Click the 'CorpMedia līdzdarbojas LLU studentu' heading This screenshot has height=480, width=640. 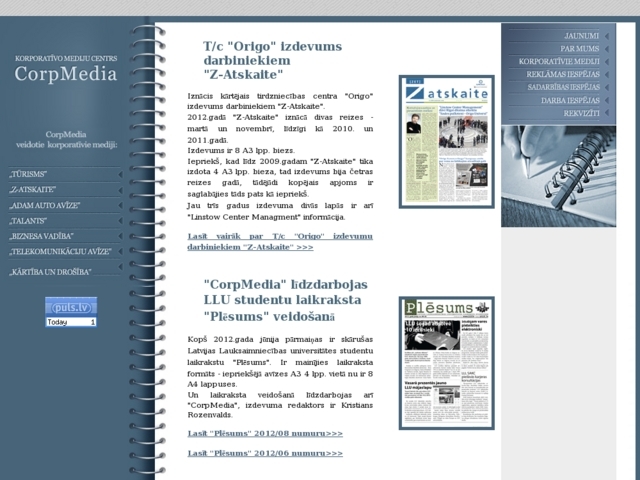click(x=285, y=300)
